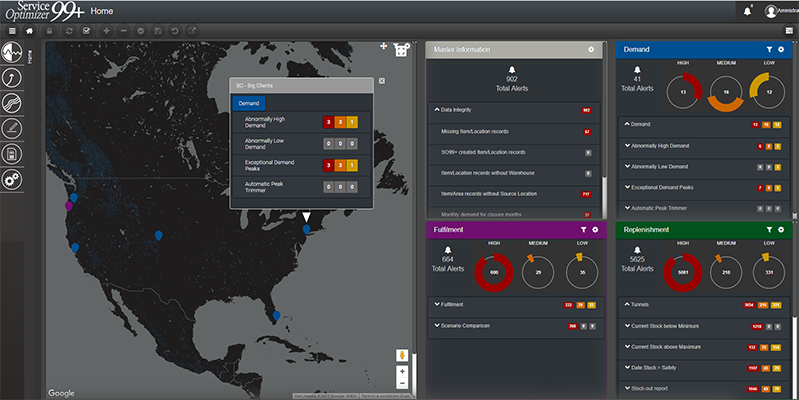Image resolution: width=799 pixels, height=400 pixels.
Task: Close the Big Clients popup window
Action: (x=382, y=79)
